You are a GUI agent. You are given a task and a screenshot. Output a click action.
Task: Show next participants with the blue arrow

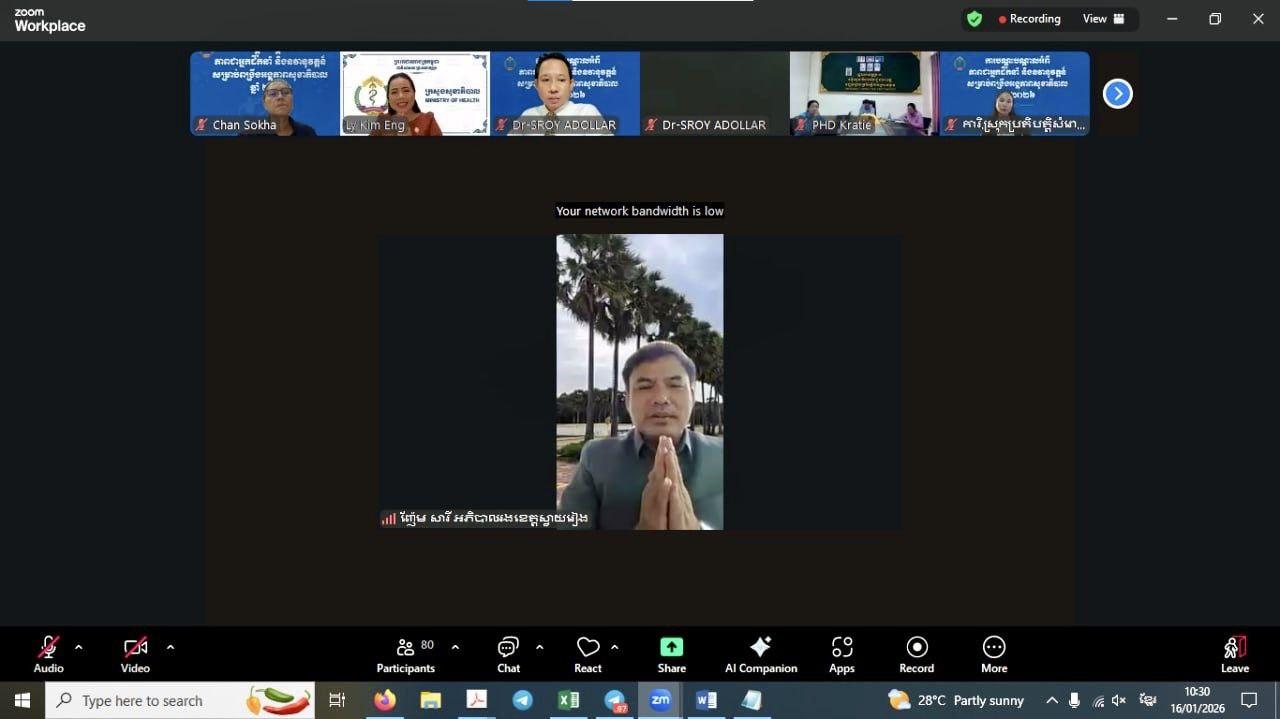click(x=1117, y=94)
